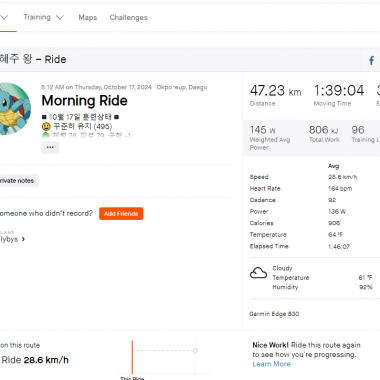Click the 혜주 왕 – Ride header
The image size is (380, 380).
[33, 59]
